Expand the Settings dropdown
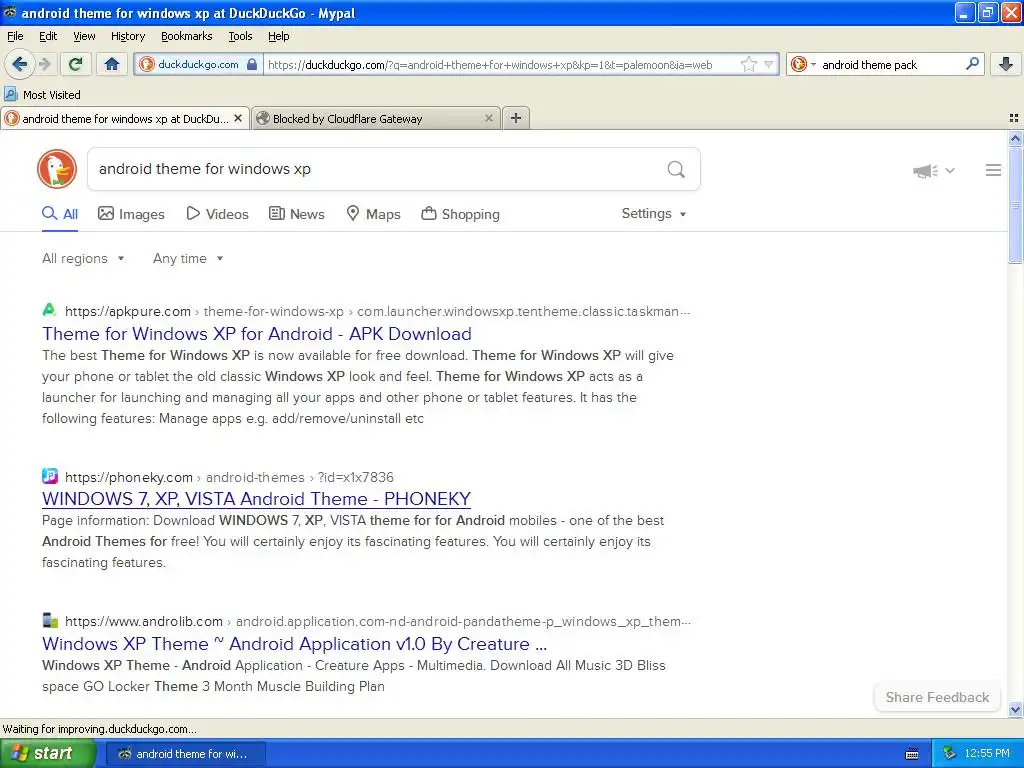The width and height of the screenshot is (1024, 768). point(654,214)
